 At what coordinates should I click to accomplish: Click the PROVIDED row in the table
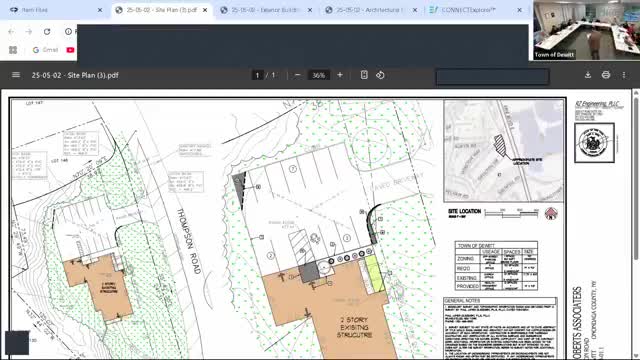point(496,286)
